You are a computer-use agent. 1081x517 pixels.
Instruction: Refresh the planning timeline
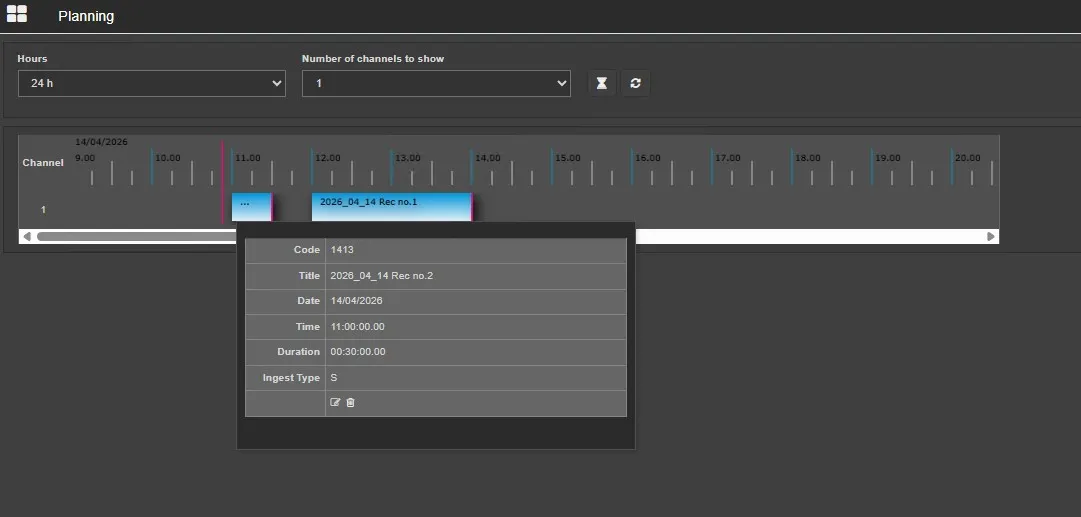(x=635, y=83)
